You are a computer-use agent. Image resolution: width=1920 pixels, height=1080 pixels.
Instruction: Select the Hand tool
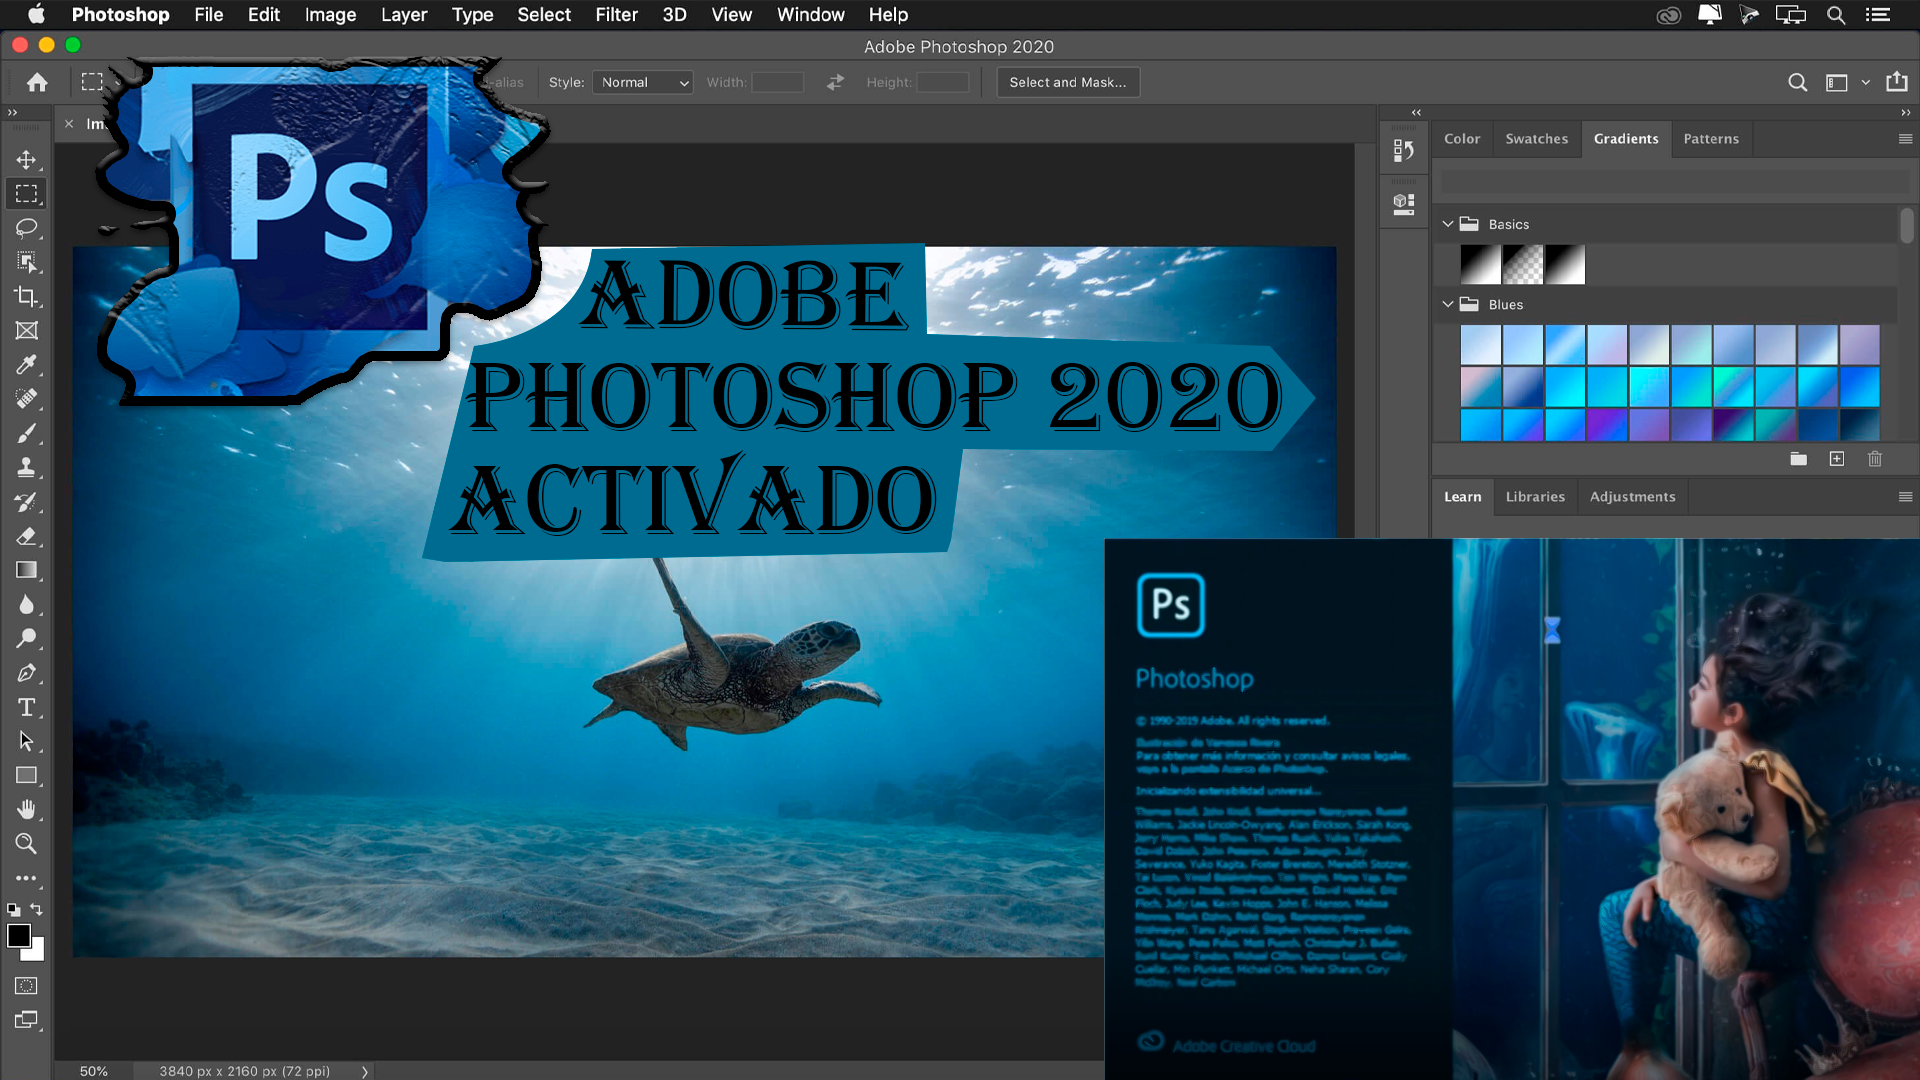(x=26, y=809)
